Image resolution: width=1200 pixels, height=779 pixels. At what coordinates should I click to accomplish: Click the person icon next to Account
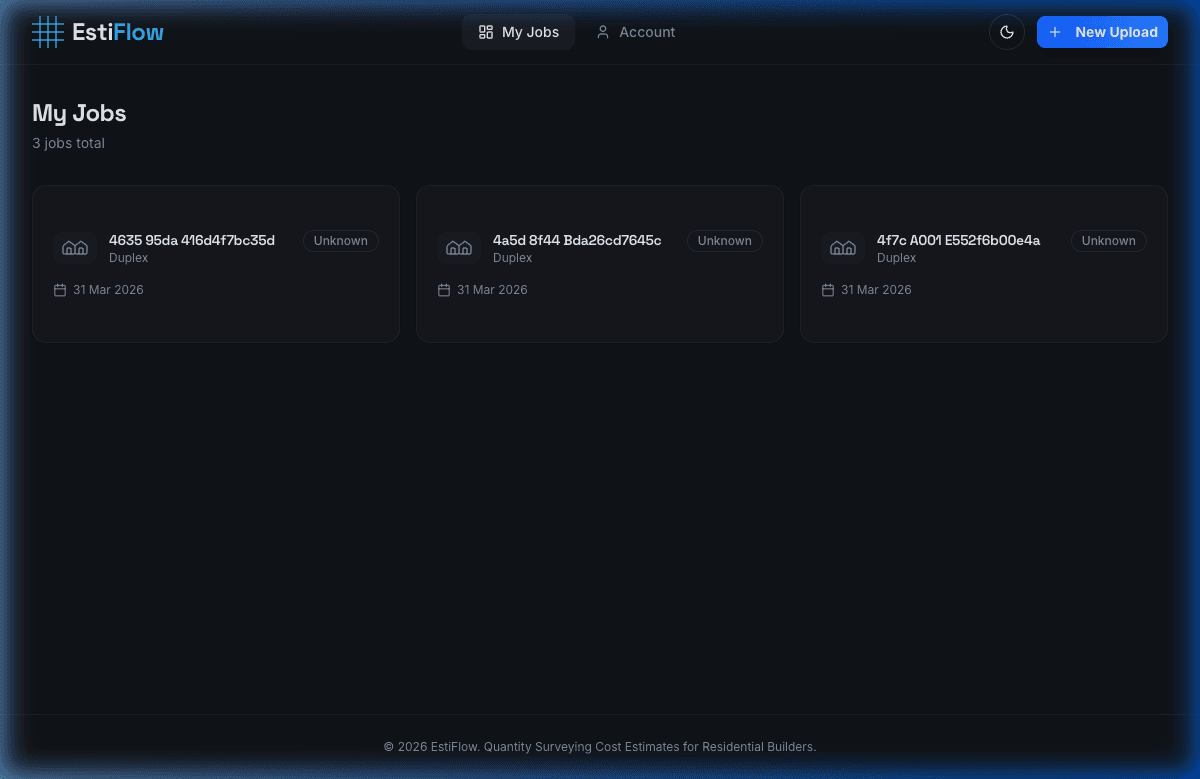pyautogui.click(x=602, y=32)
